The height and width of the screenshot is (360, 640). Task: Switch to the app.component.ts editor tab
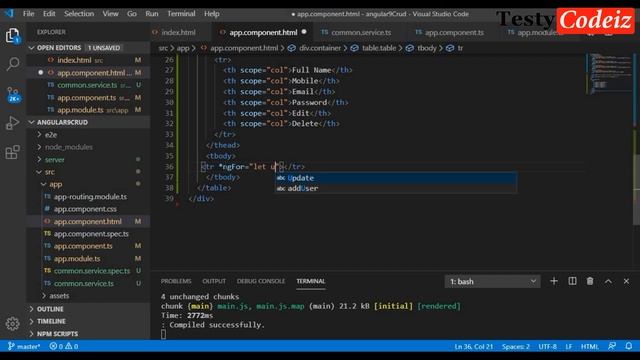tap(454, 32)
